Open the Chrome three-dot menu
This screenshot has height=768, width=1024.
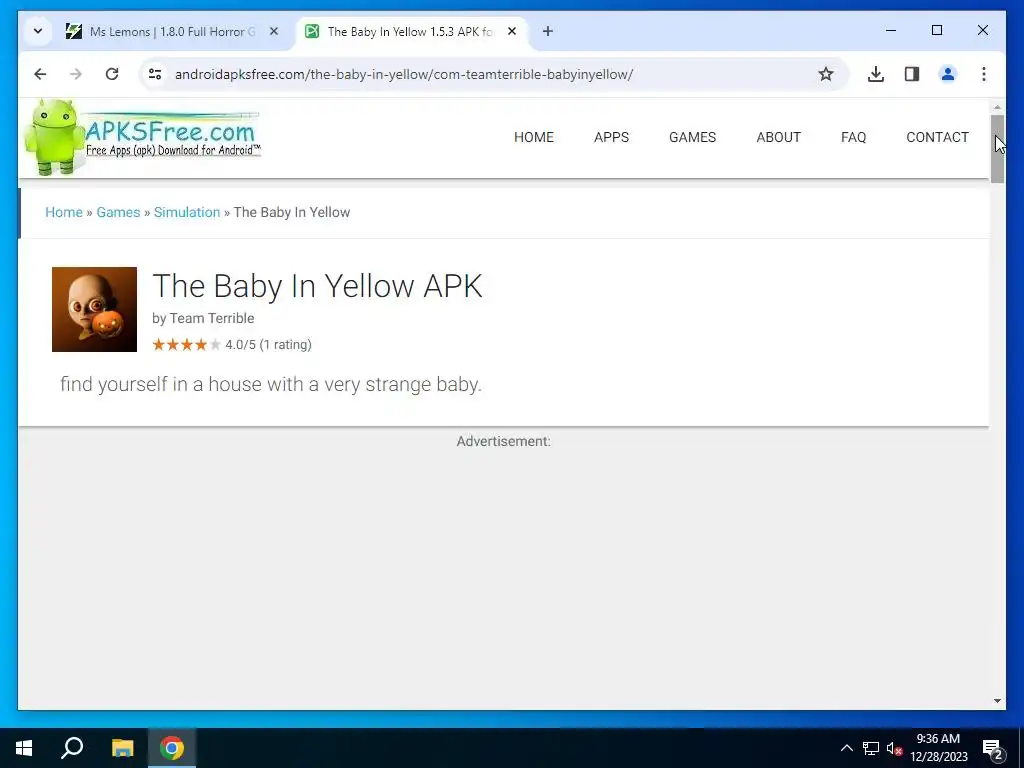[984, 74]
